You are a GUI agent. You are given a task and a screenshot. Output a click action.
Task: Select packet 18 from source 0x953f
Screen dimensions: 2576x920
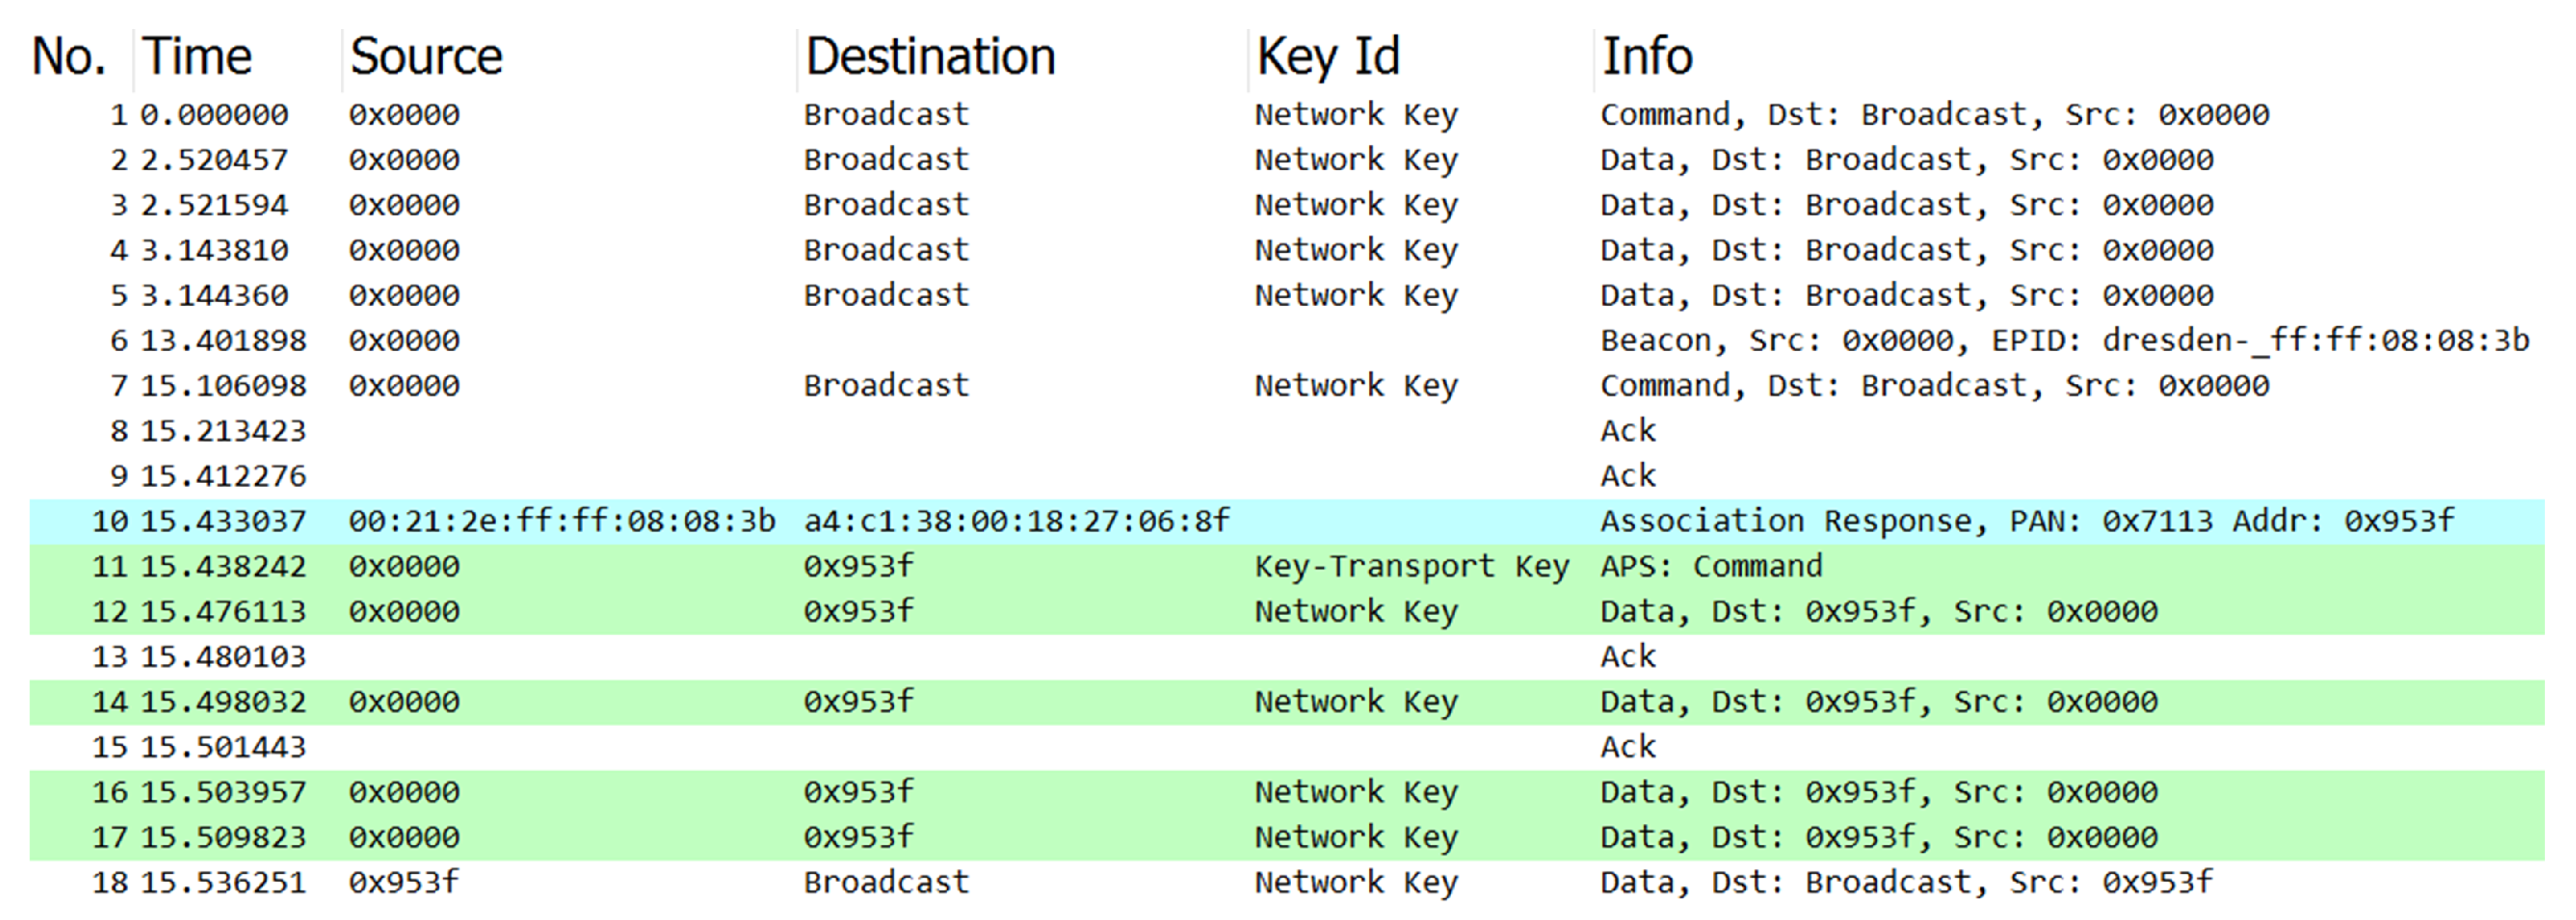point(403,882)
